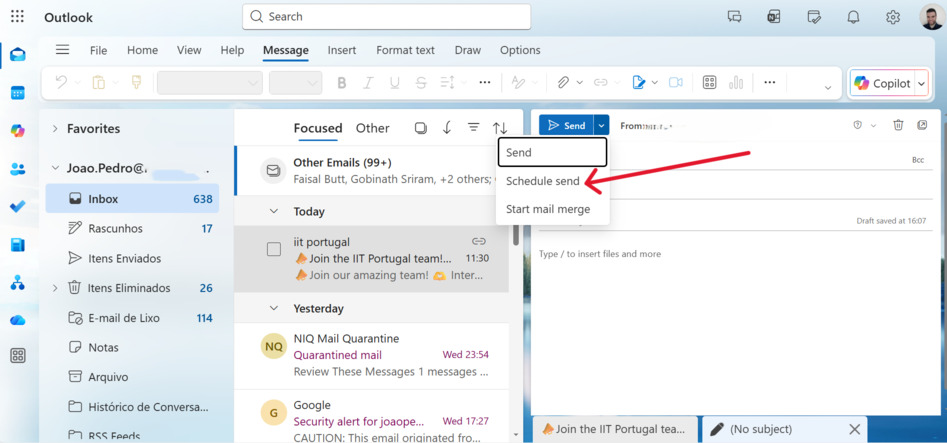
Task: Click the Bcc link
Action: (918, 160)
